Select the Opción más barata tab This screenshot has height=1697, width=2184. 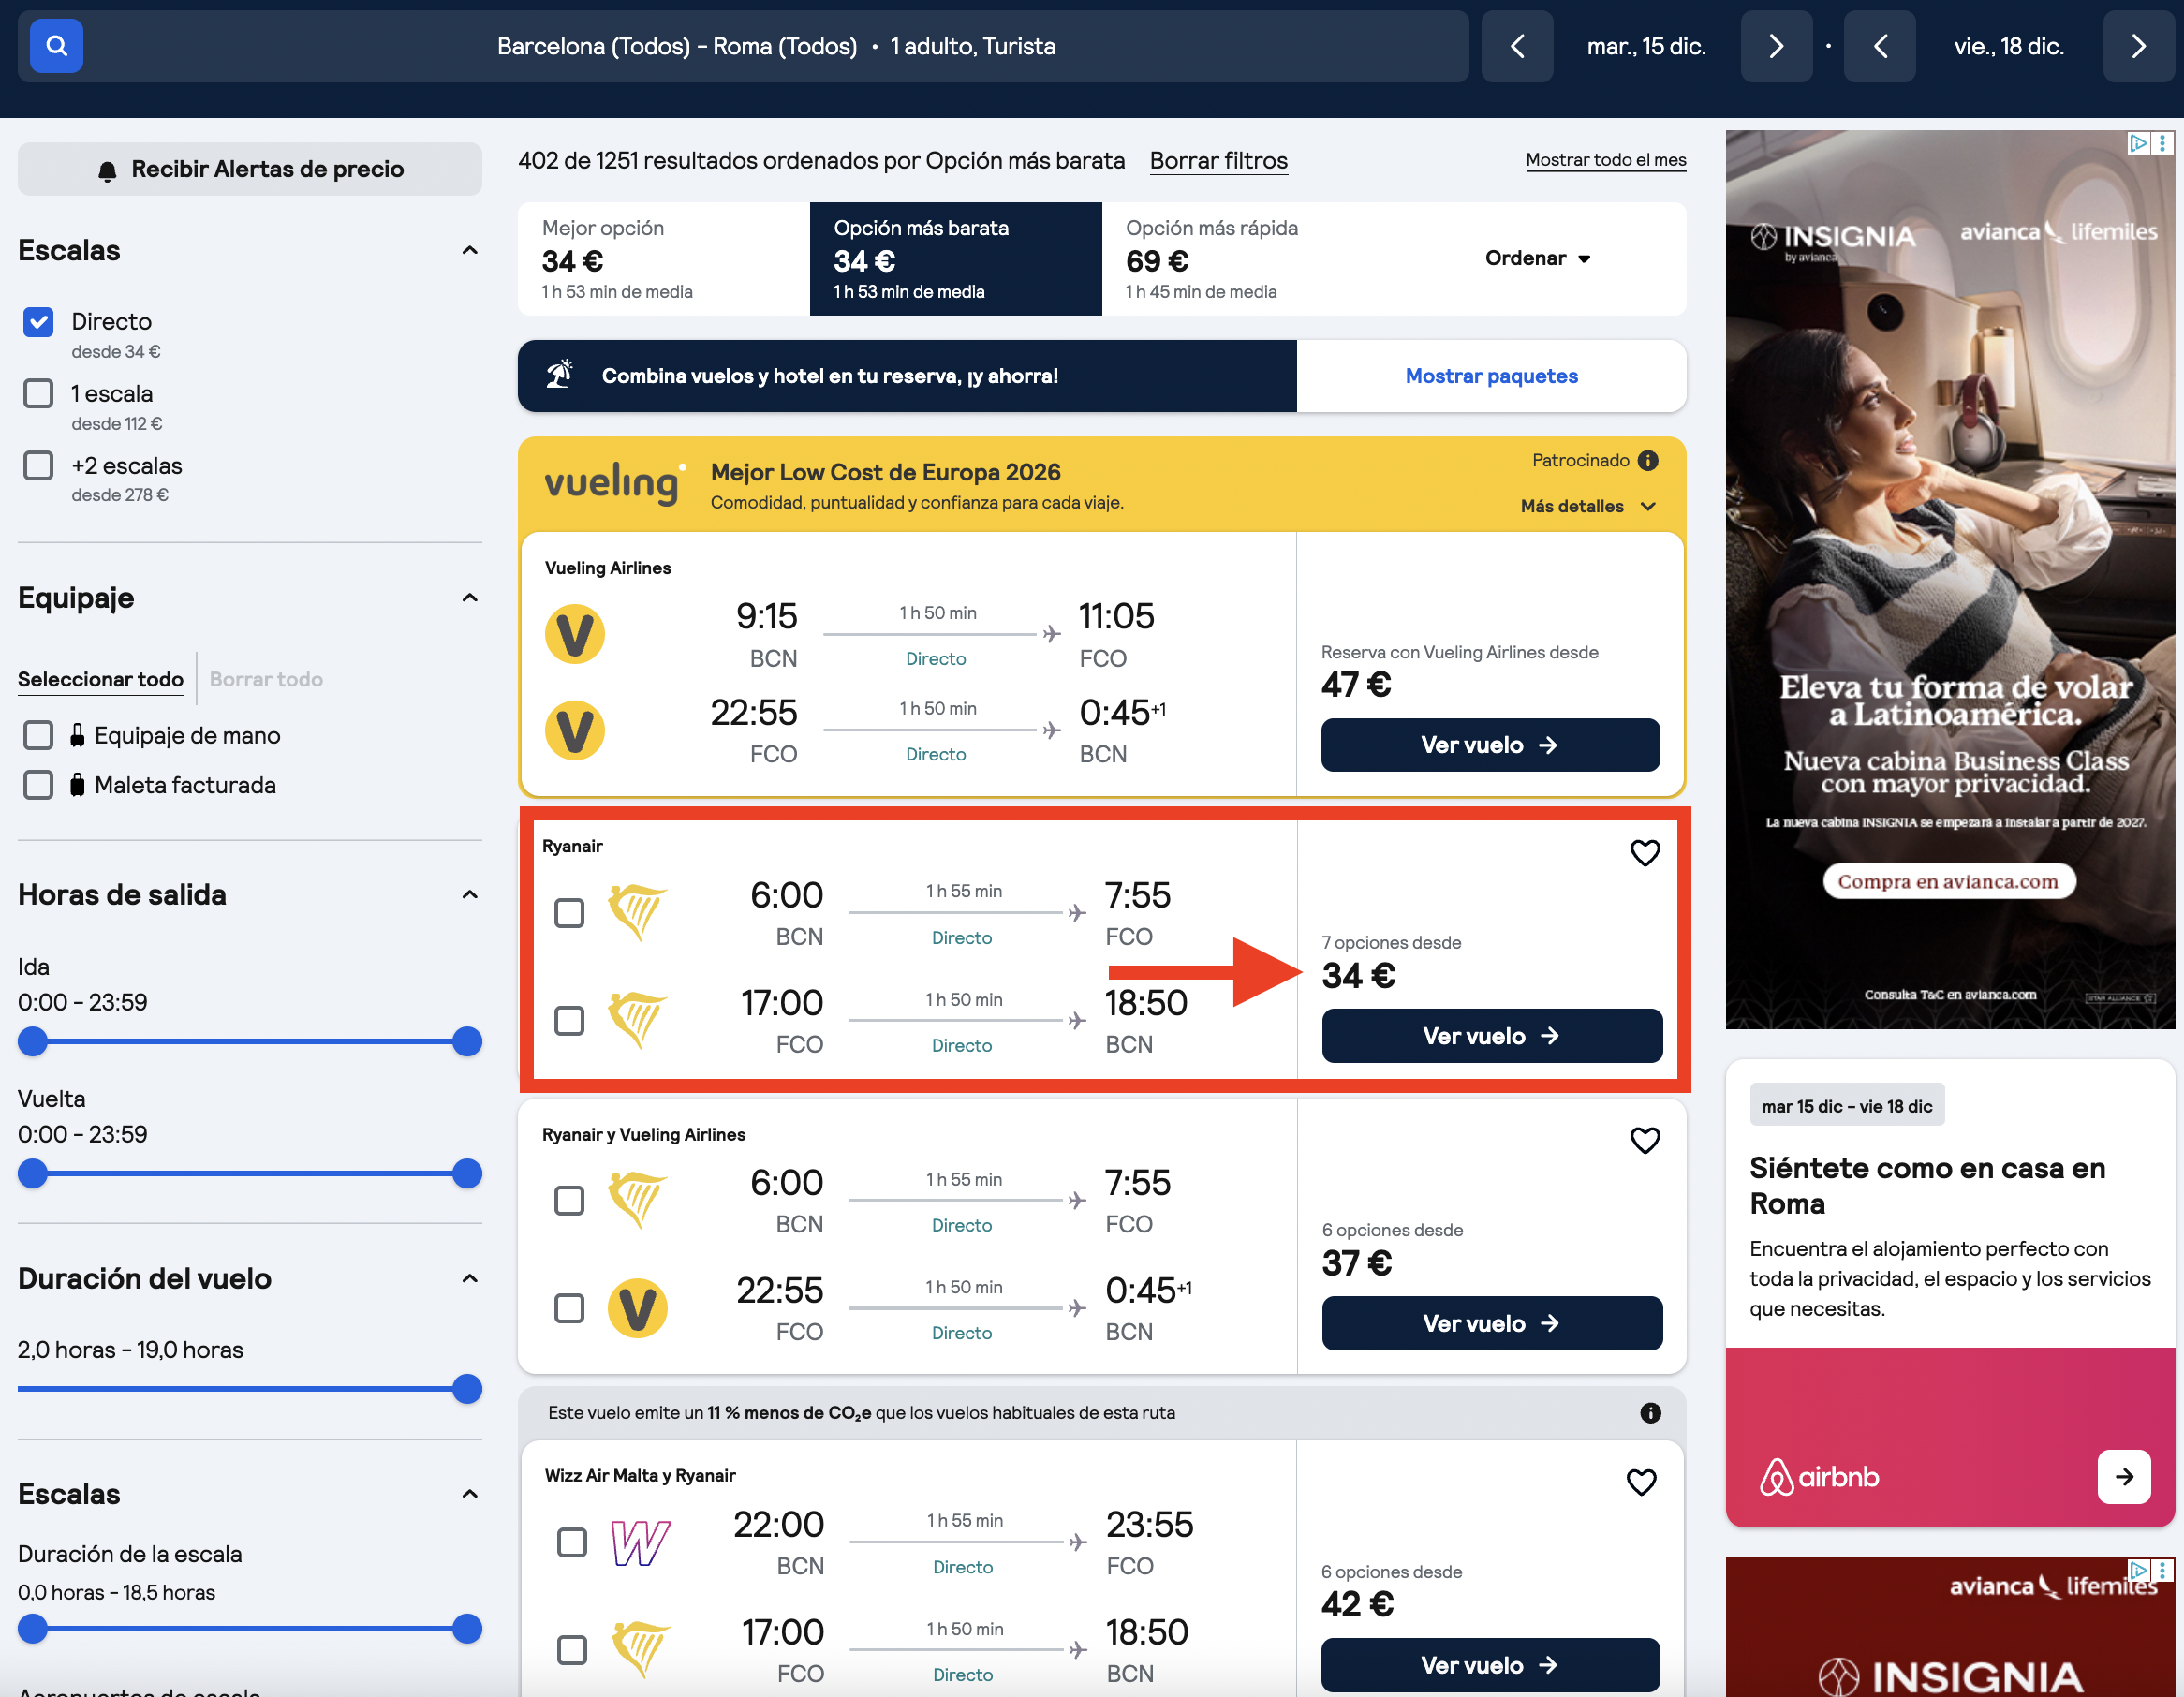pos(956,259)
